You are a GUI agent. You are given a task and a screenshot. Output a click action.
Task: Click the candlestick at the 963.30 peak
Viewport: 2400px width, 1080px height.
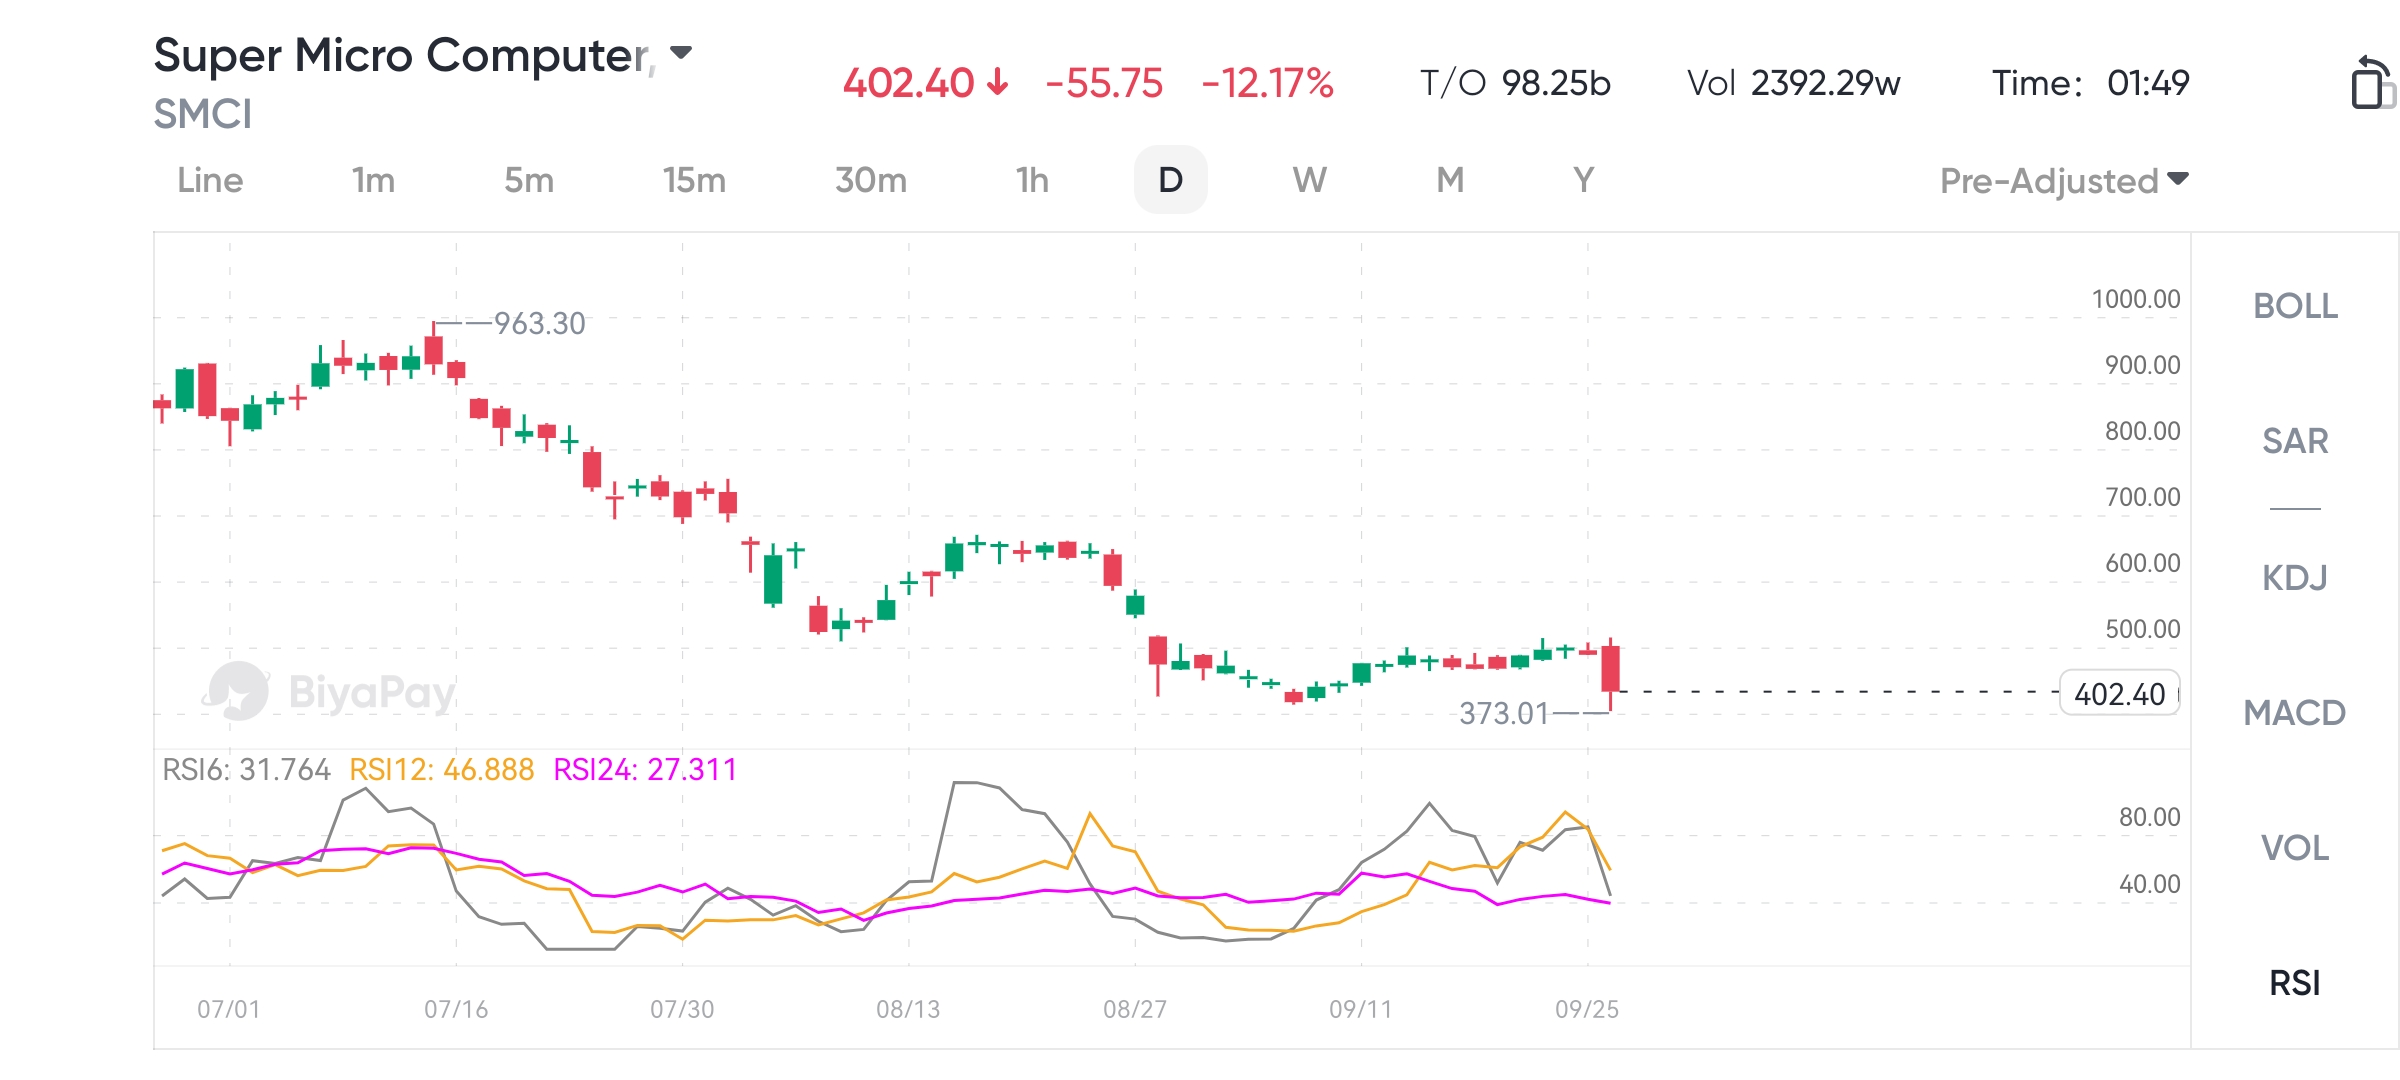click(433, 349)
